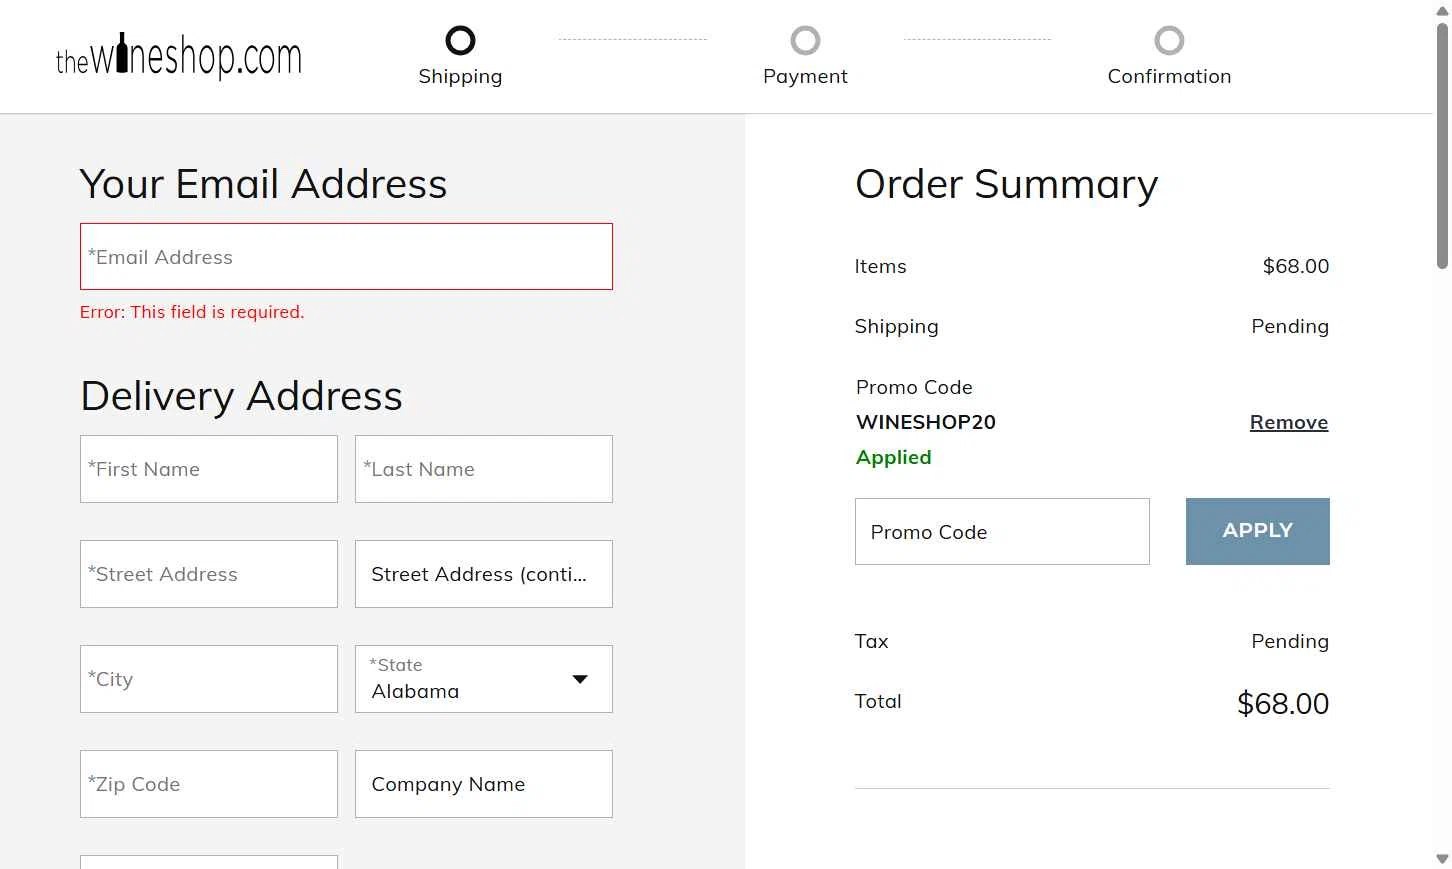Open thewineshop.com logo home link

point(178,55)
